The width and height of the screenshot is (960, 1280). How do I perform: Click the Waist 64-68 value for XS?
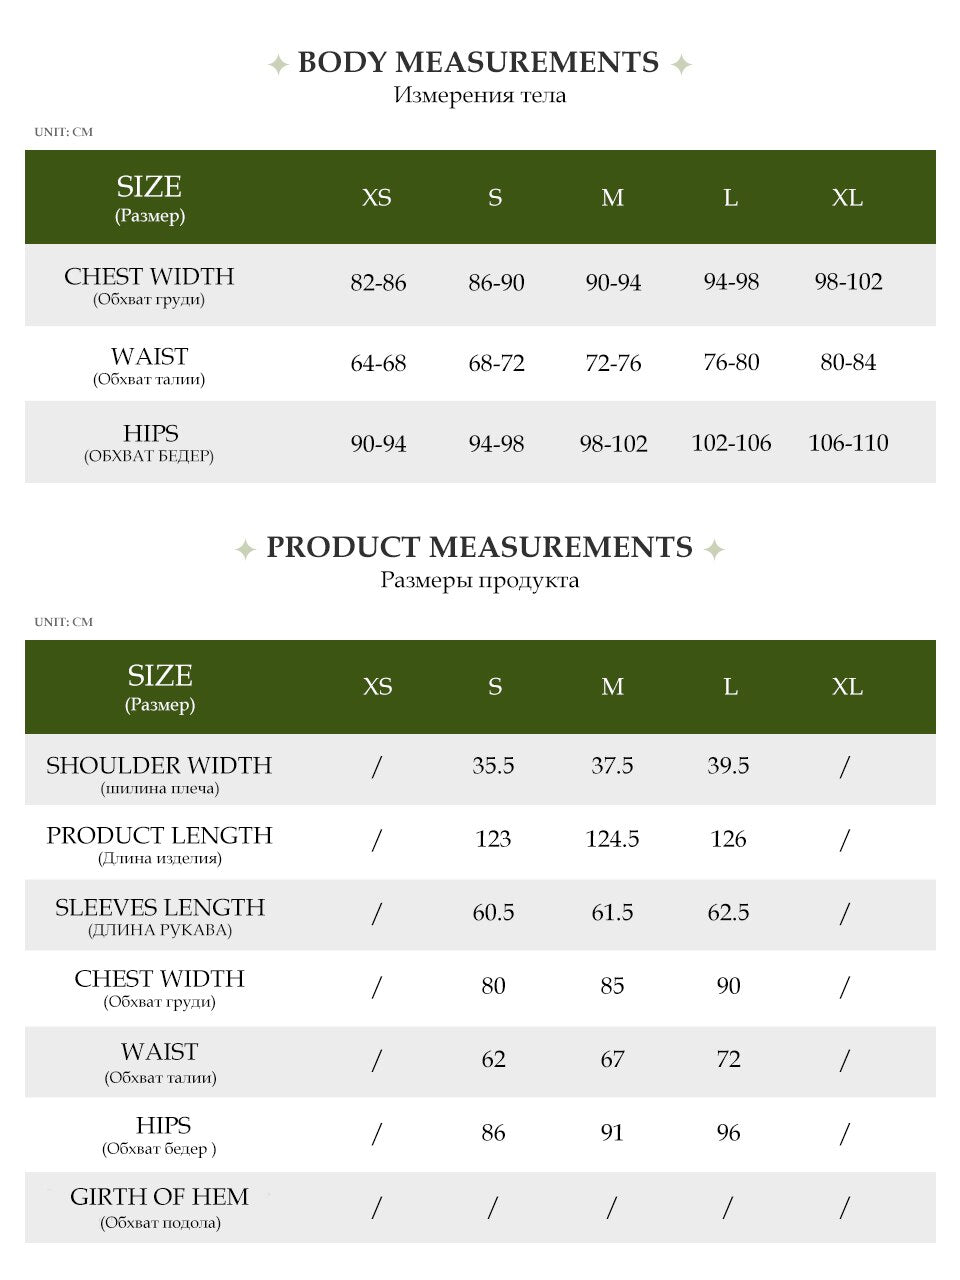378,363
